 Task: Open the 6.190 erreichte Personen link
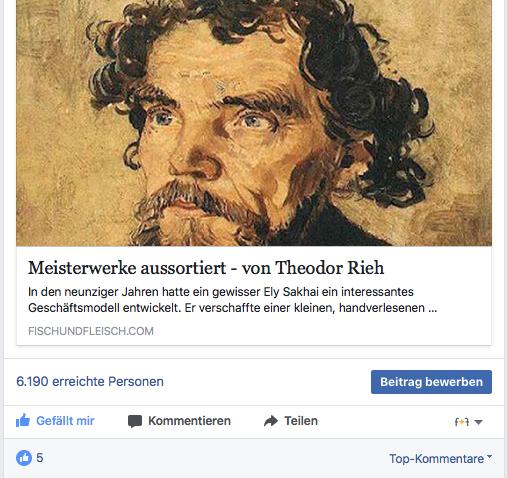coord(90,381)
